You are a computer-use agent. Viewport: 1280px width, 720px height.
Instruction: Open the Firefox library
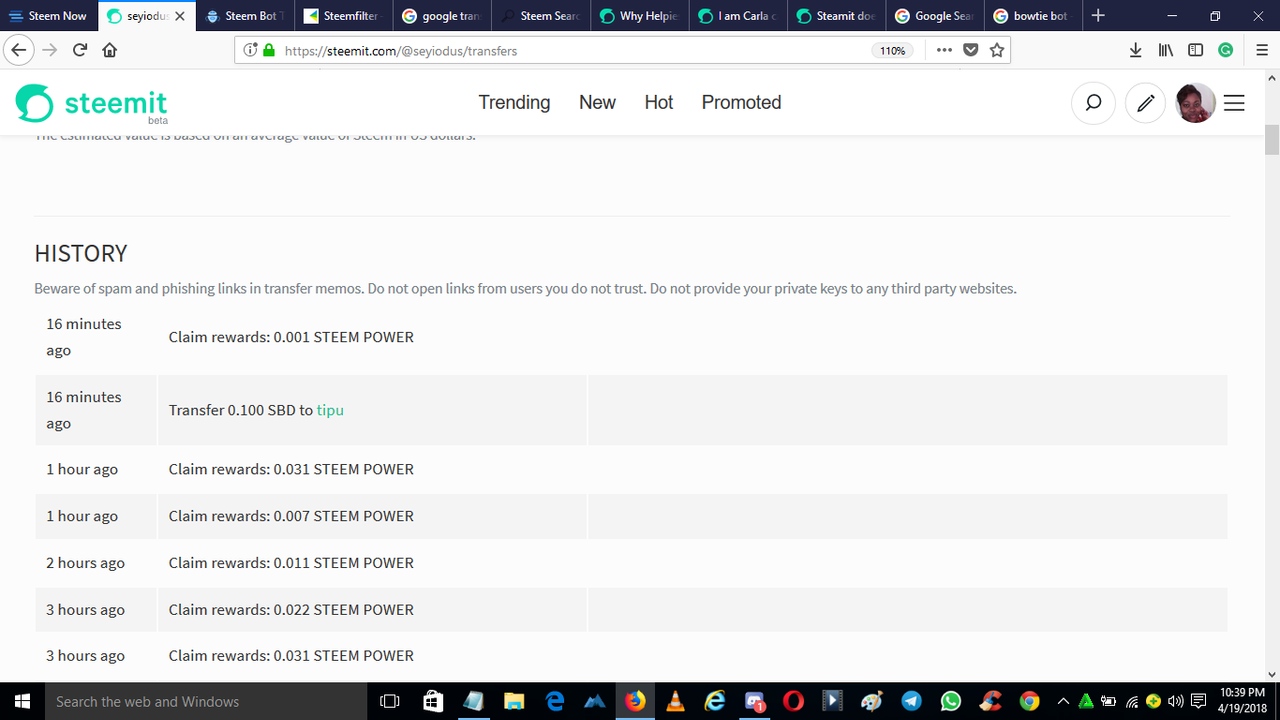1166,50
